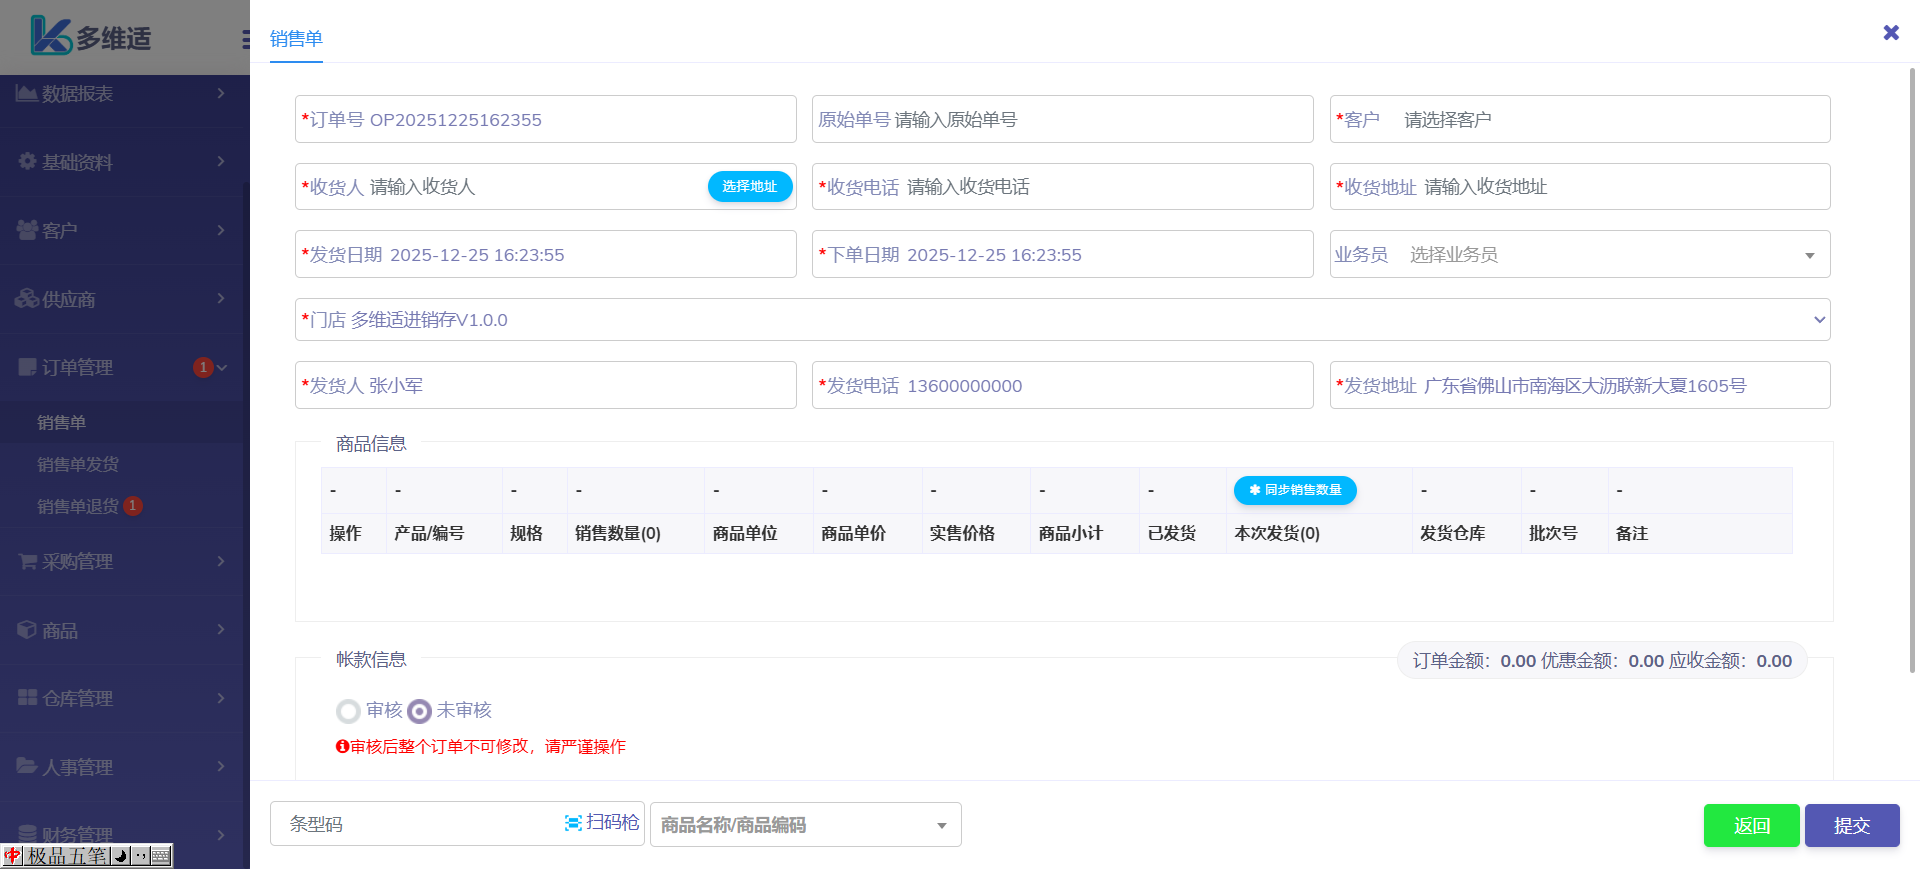Click the 选择地址 button
Screen dimensions: 1920x869
749,187
